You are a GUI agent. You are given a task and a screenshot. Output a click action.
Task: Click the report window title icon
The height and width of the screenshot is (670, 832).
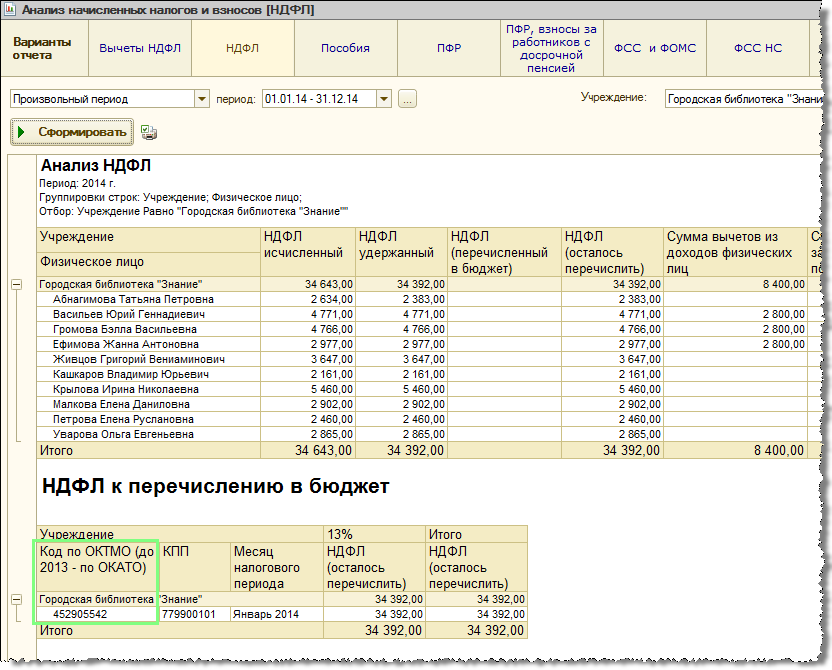[x=10, y=10]
